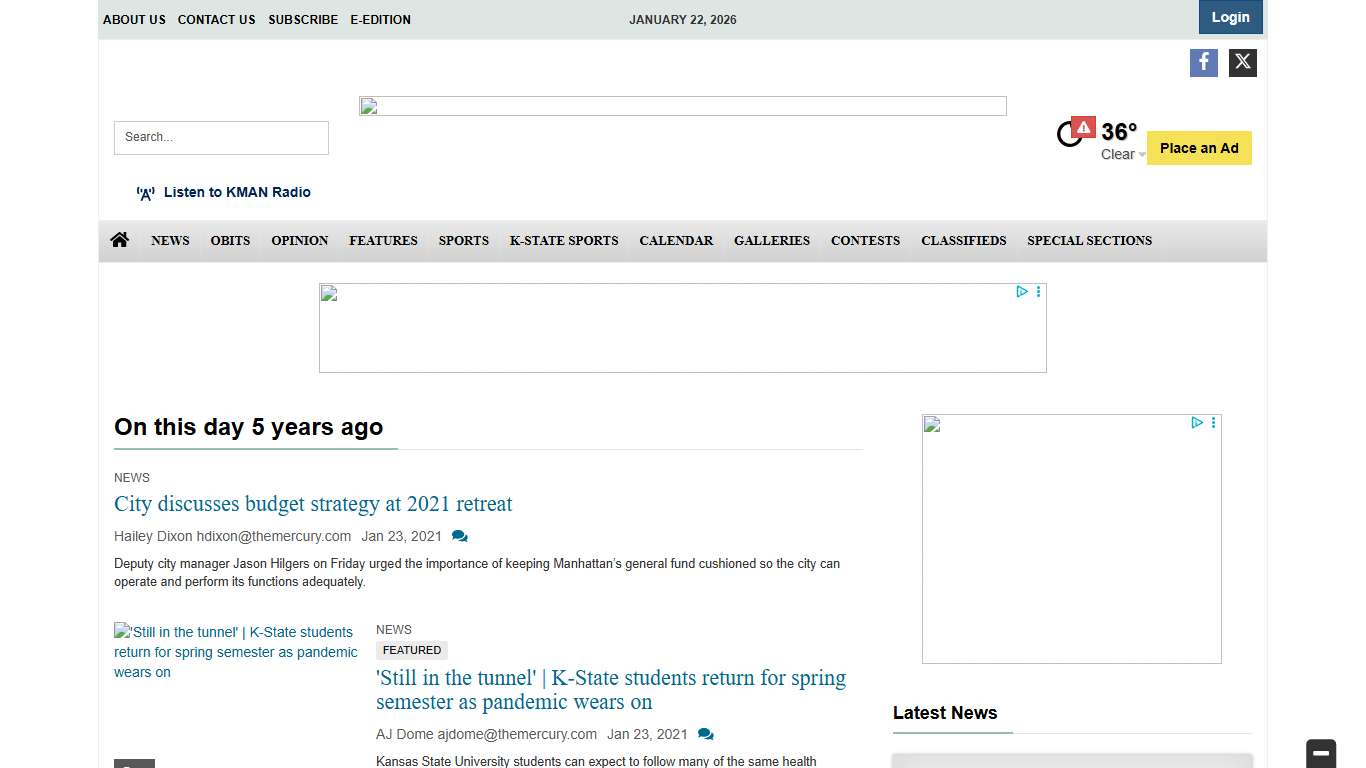Expand the Classifieds navigation menu
Viewport: 1366px width, 768px height.
coord(963,241)
